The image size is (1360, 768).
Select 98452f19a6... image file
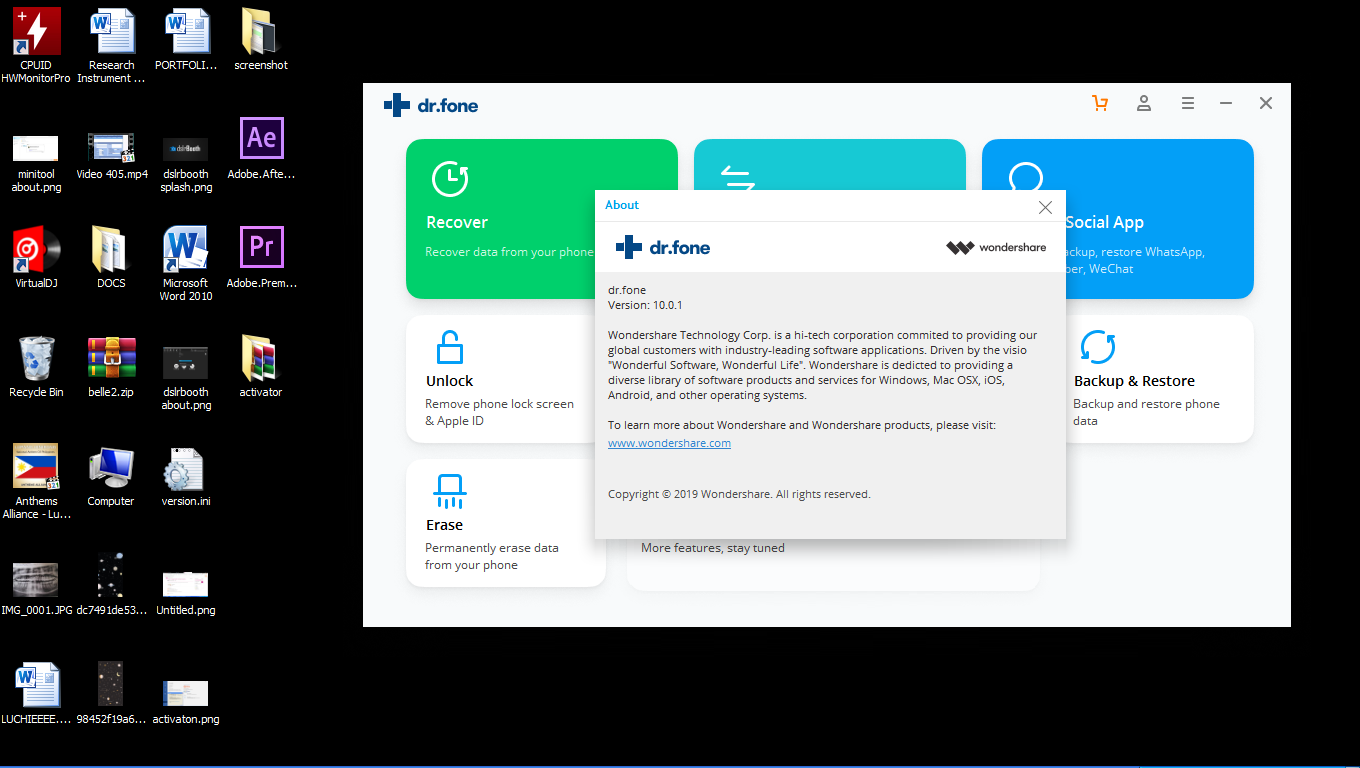pyautogui.click(x=111, y=693)
